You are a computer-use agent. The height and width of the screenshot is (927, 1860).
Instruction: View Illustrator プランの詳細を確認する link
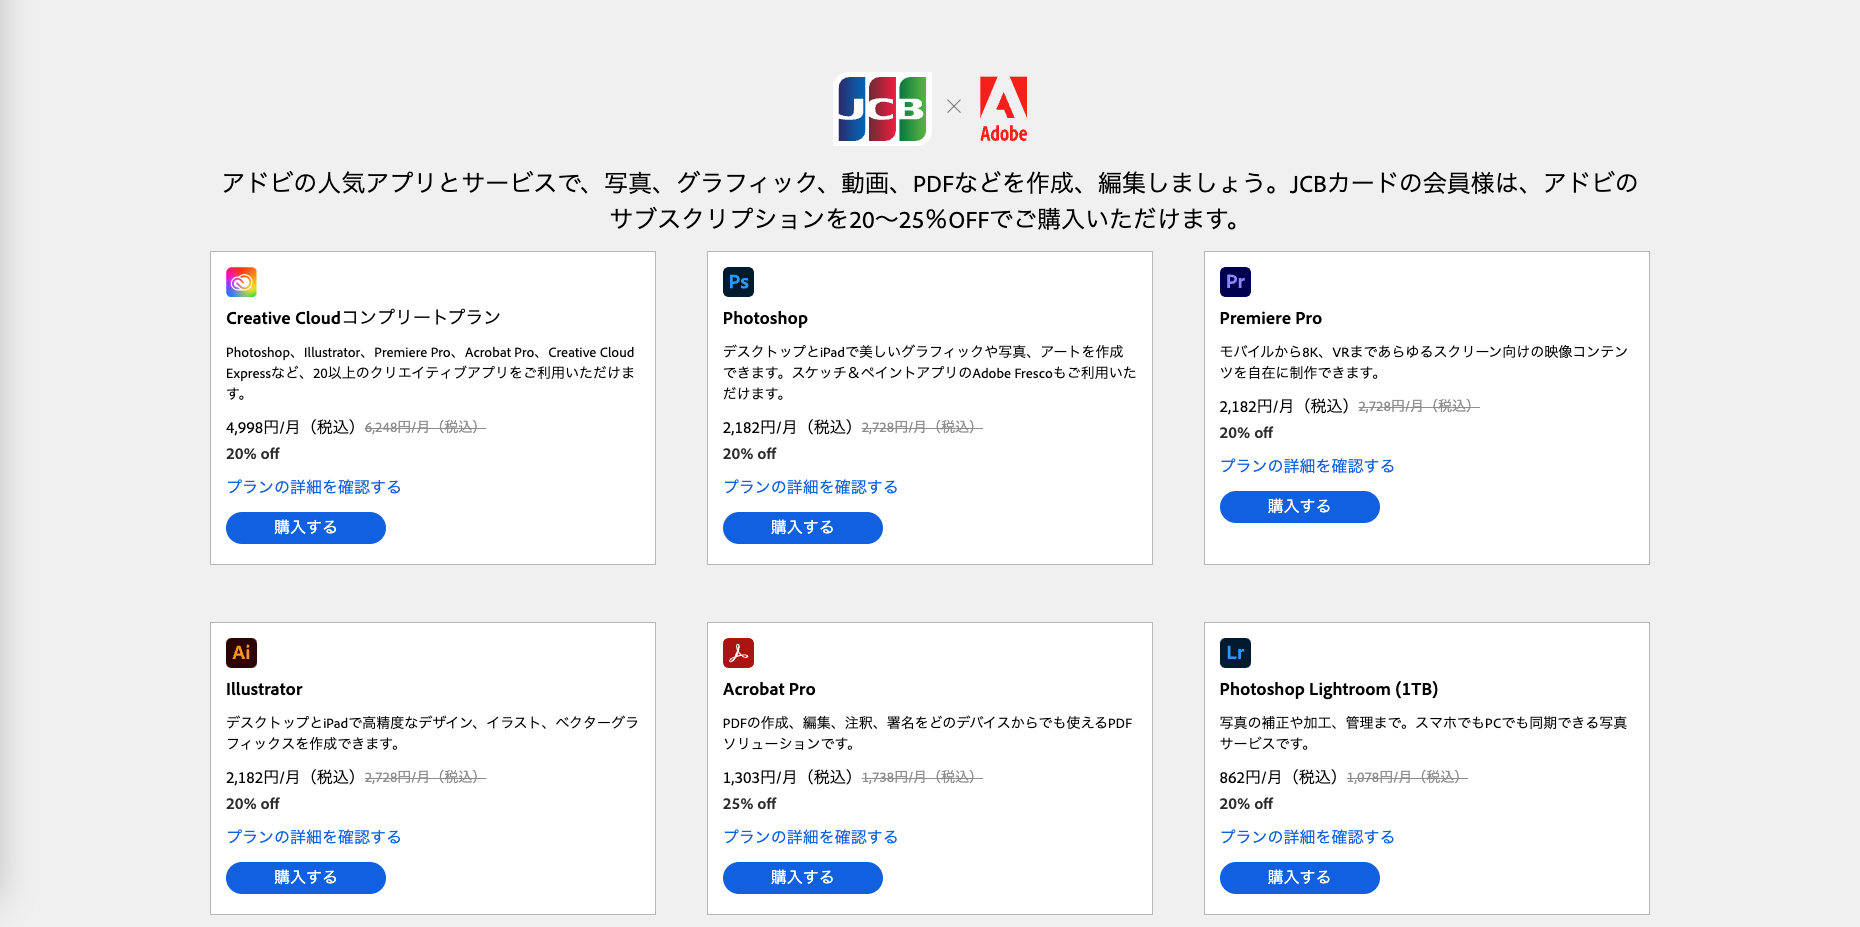313,837
